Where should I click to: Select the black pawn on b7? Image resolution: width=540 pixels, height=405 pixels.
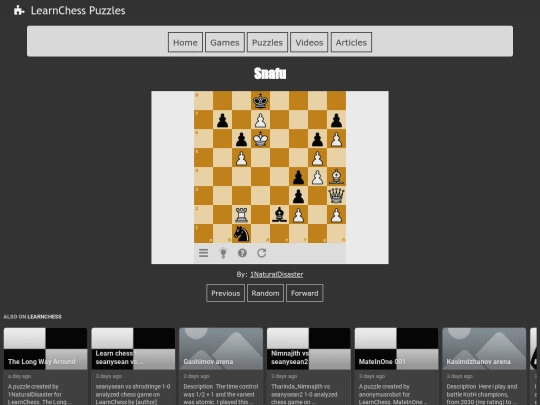click(222, 120)
